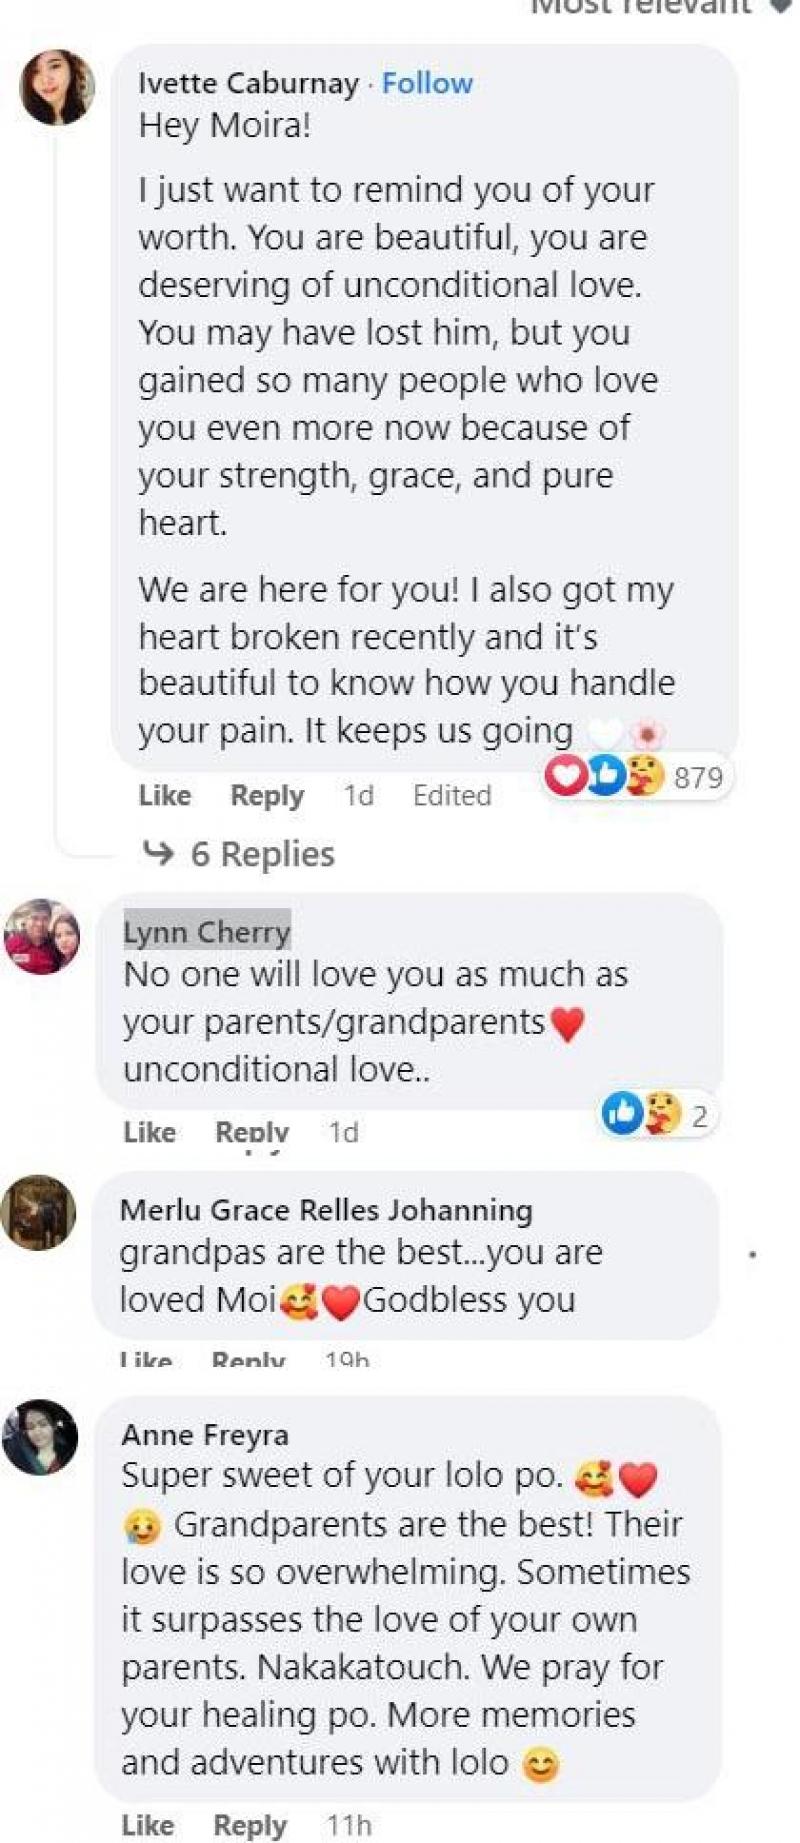Click Lynn Cherry's profile avatar
This screenshot has height=1843, width=800.
pos(42,936)
